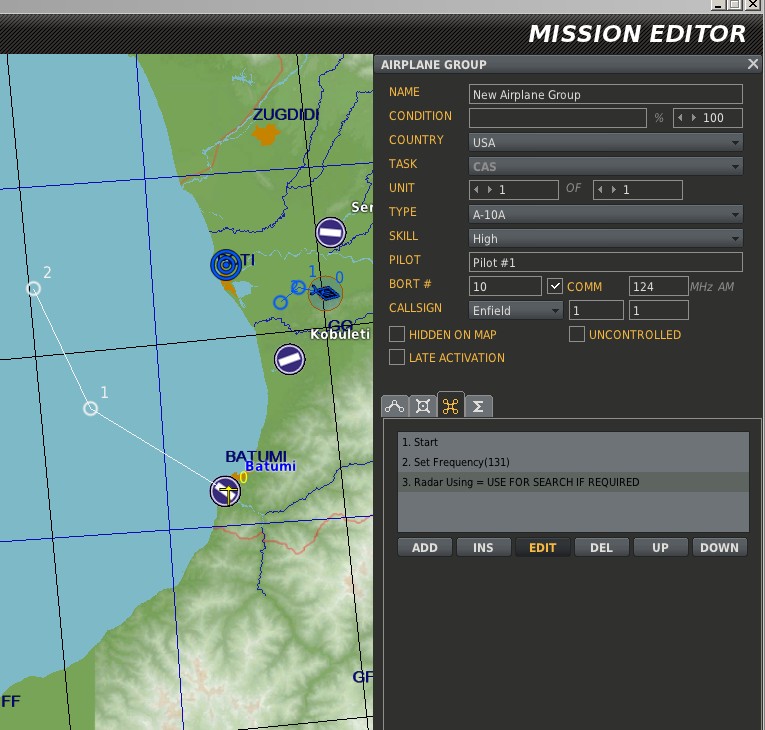Move action DOWN in list
The height and width of the screenshot is (730, 765).
[719, 548]
